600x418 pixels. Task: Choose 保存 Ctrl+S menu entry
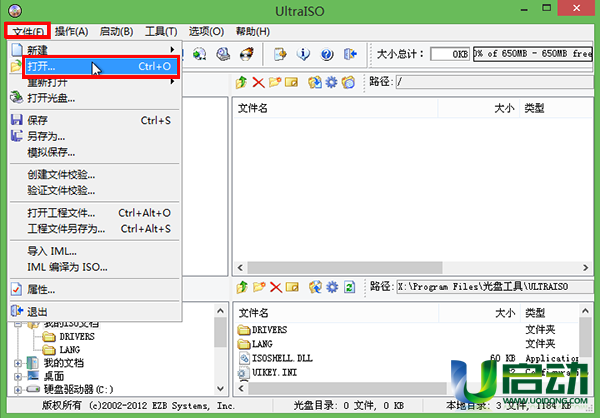[94, 121]
